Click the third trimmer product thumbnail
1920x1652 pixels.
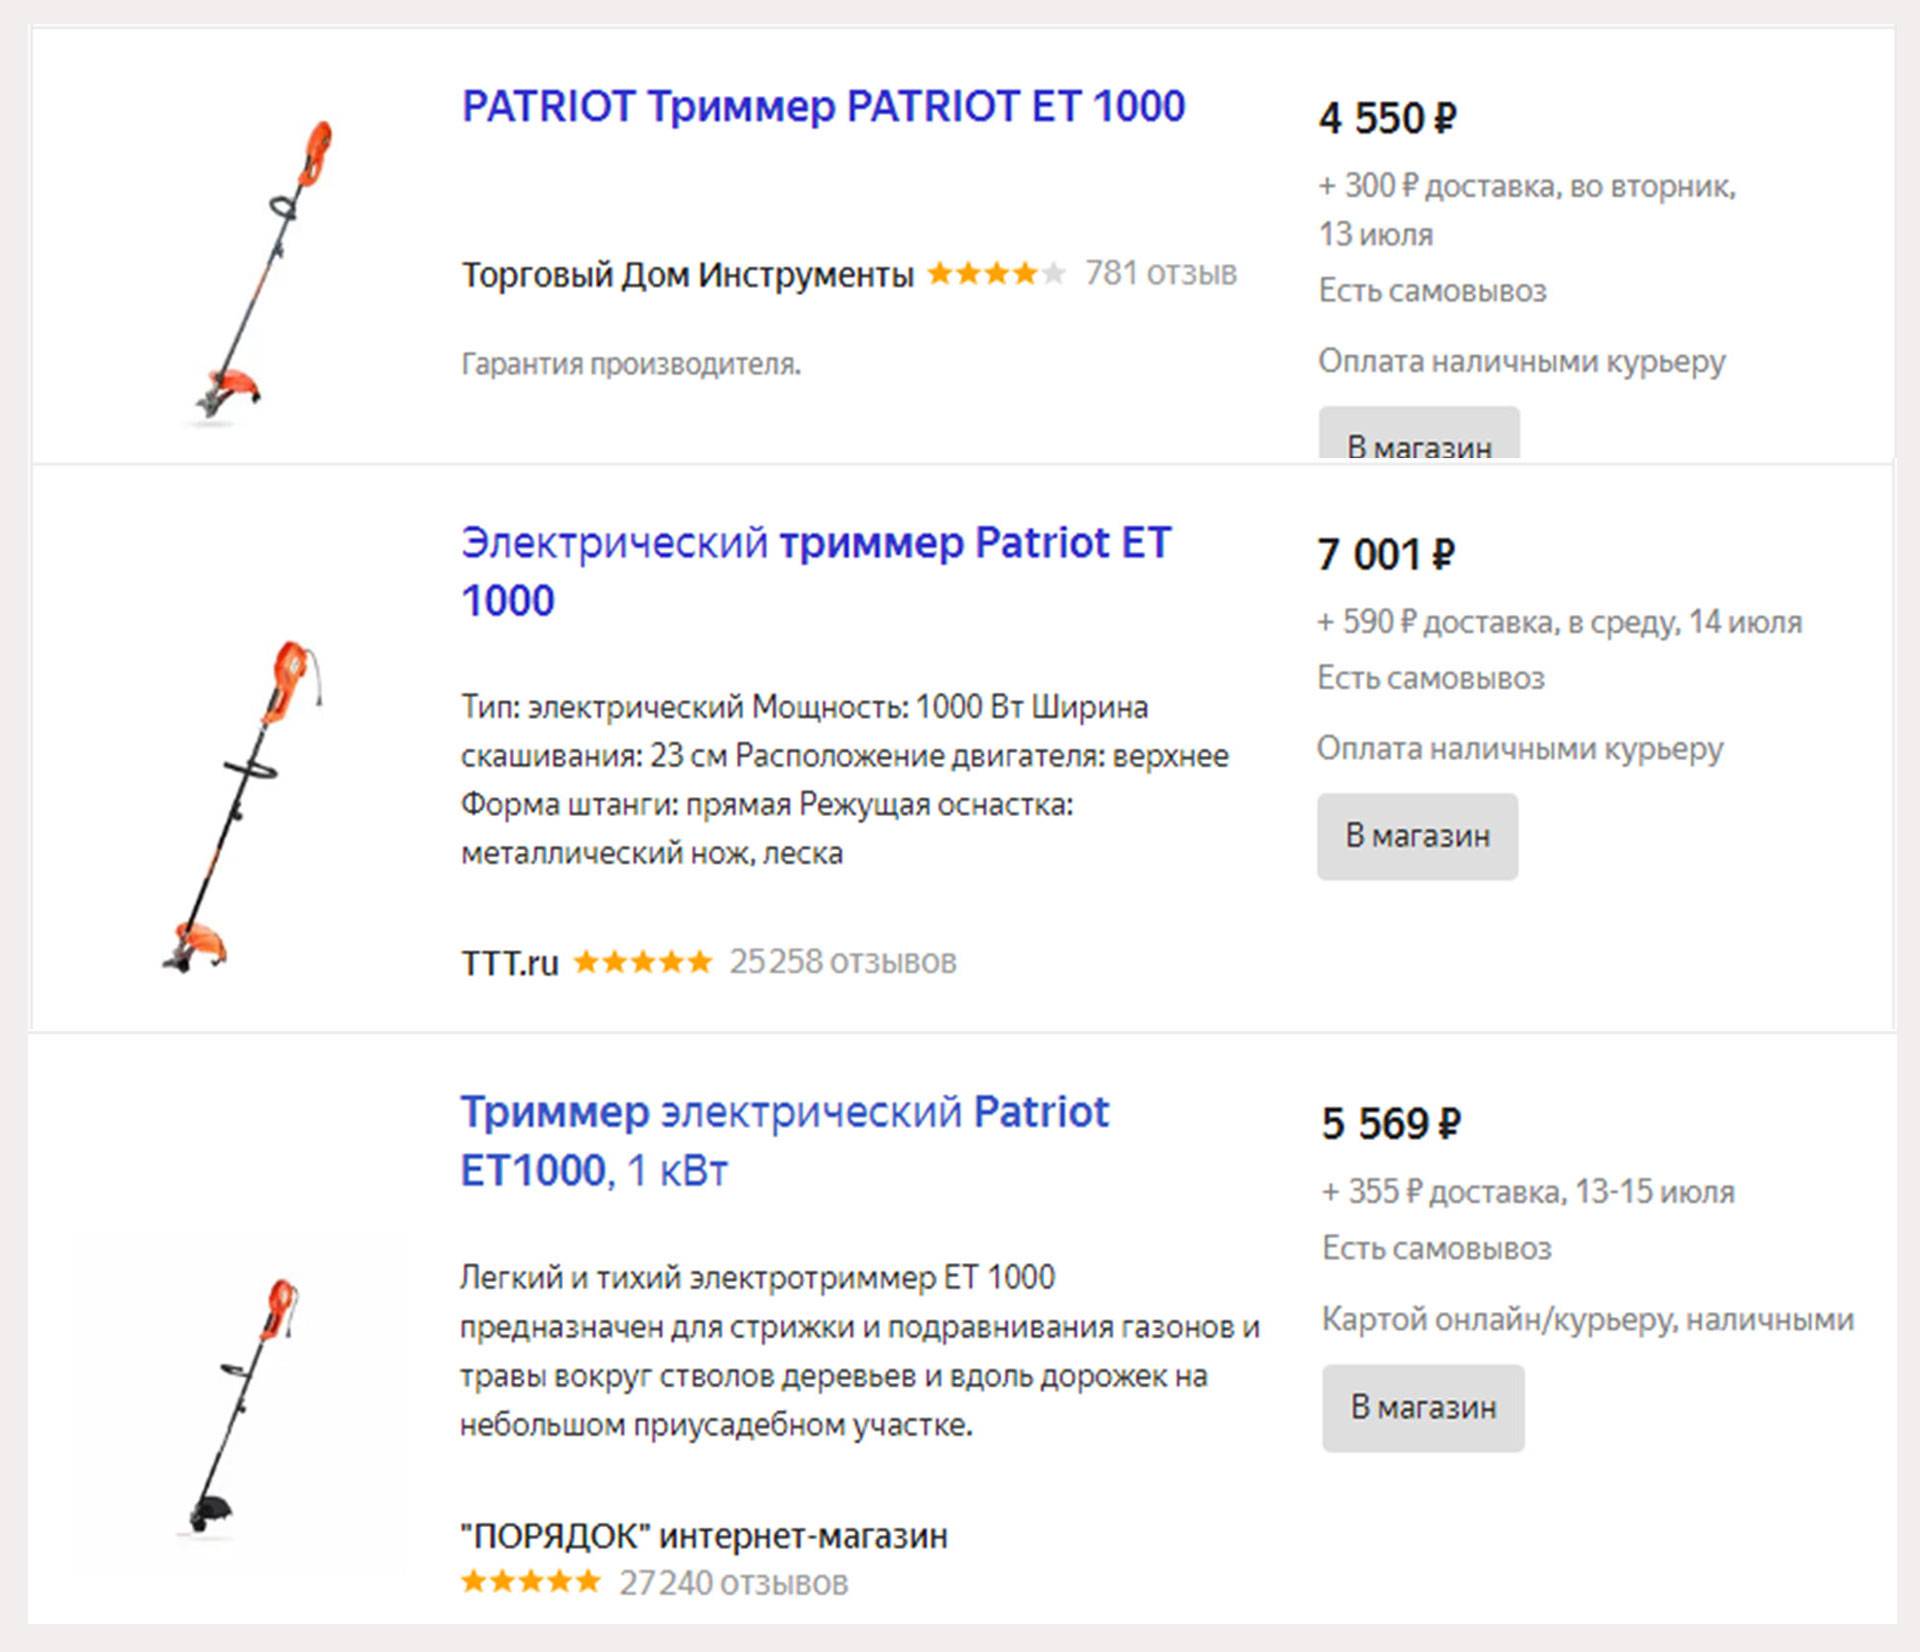(x=245, y=1405)
